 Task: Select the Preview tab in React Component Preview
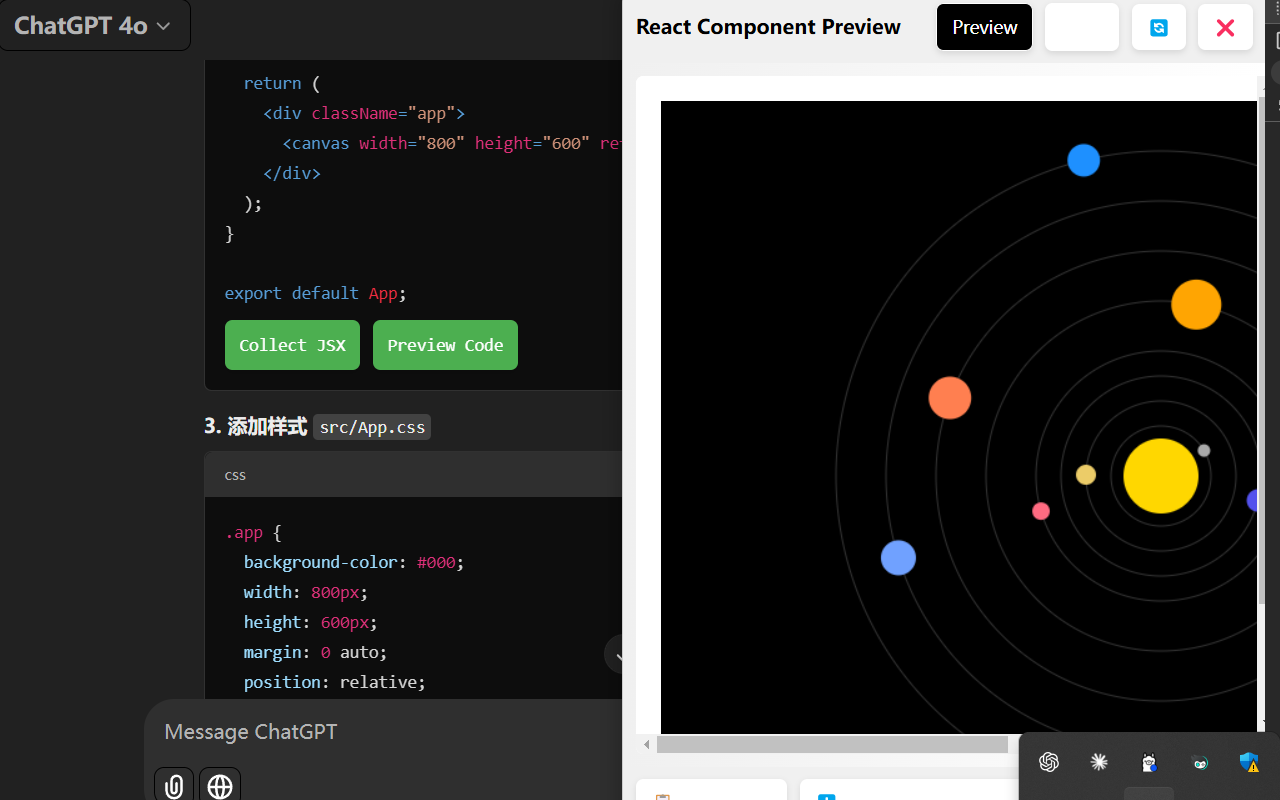[x=984, y=27]
